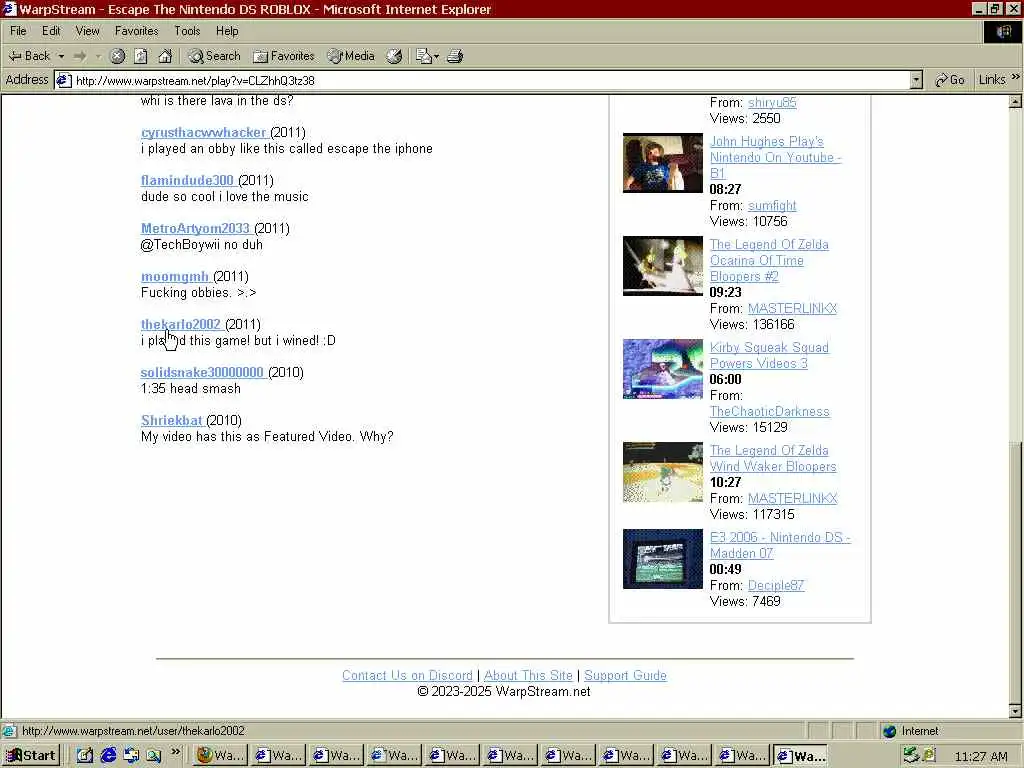
Task: Open Deciple87's uploader profile link
Action: pos(776,586)
